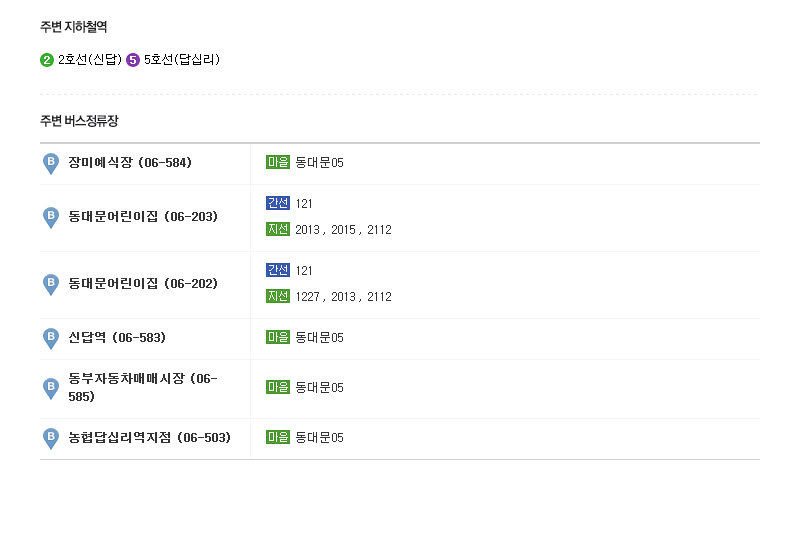Select the 농협답십리역지점 (06-503) bus stop
Viewport: 800px width, 546px height.
(x=149, y=438)
